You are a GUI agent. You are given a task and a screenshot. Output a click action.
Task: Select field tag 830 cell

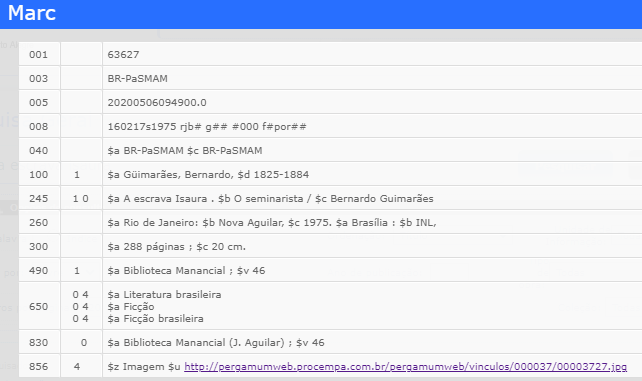(38, 343)
